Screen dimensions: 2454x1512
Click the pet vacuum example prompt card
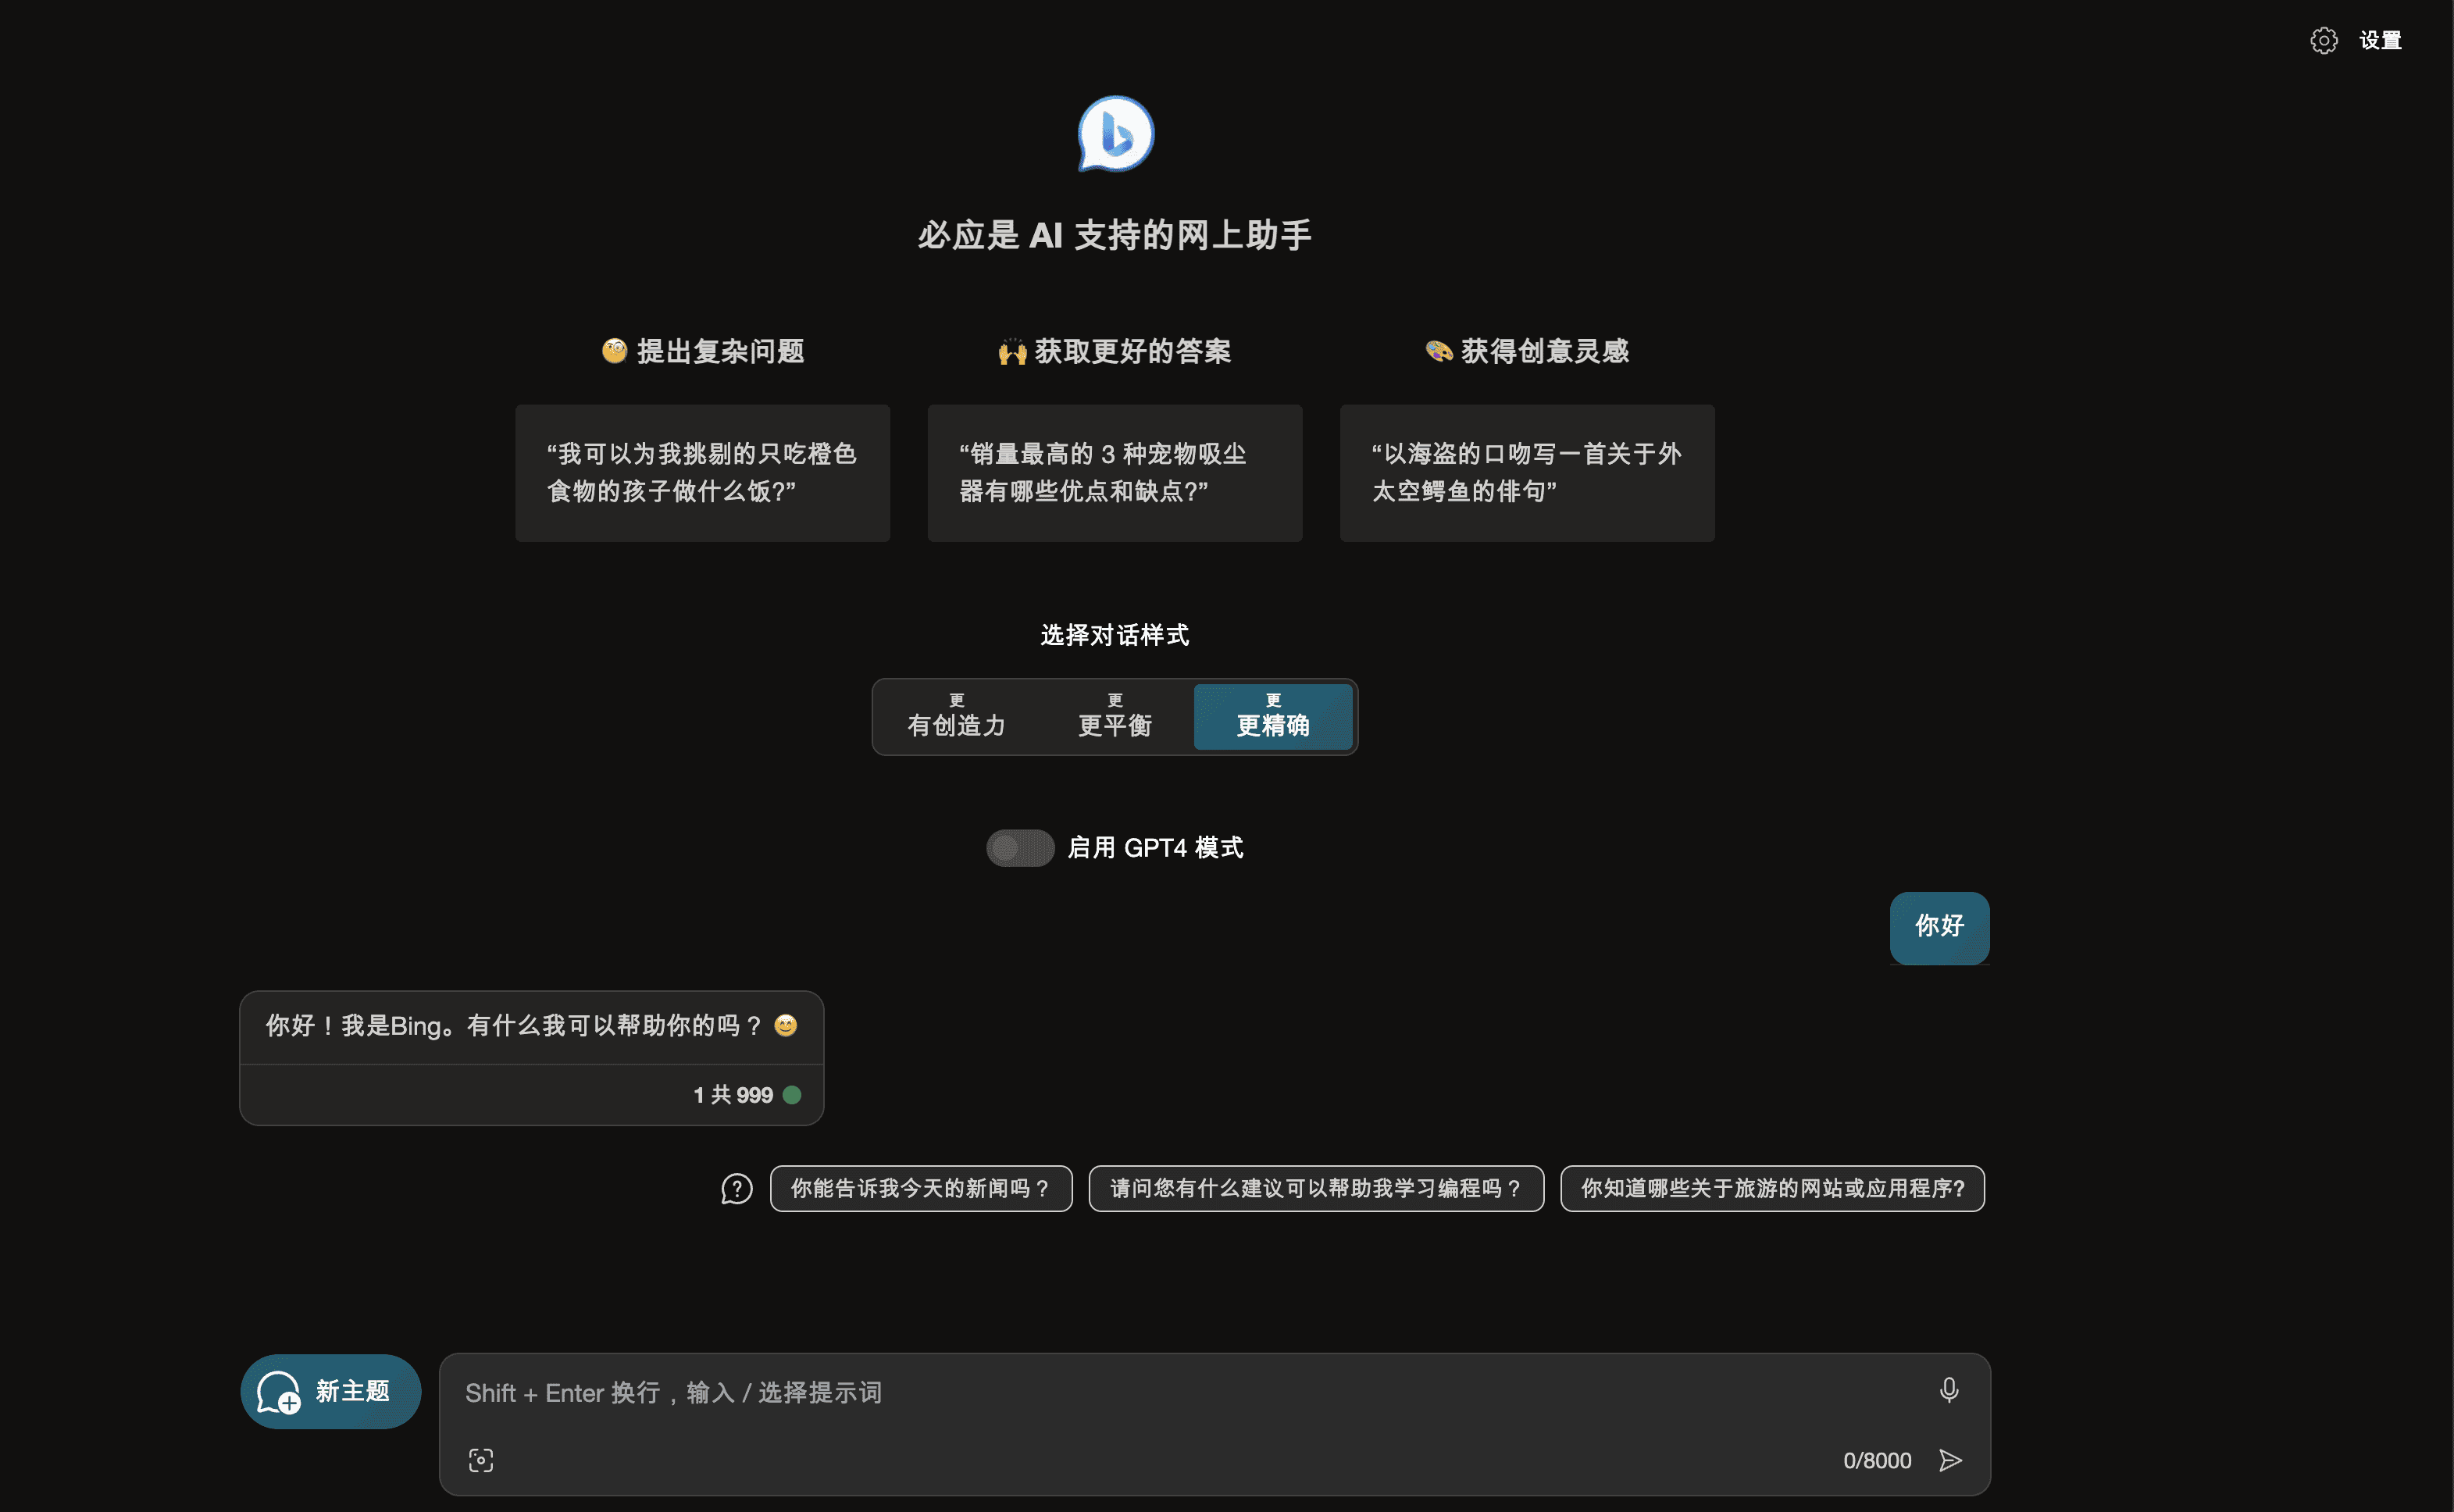[x=1114, y=473]
